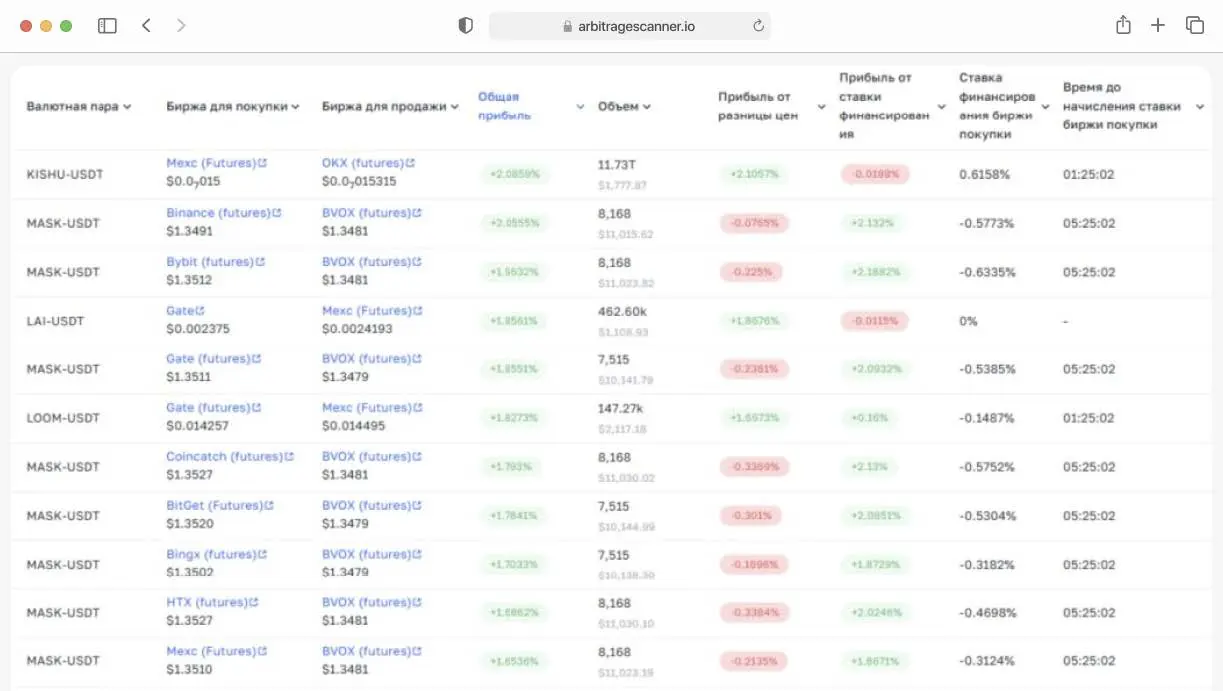Open the Gate link in LAI-USDT row
Viewport: 1223px width, 691px height.
[x=180, y=311]
